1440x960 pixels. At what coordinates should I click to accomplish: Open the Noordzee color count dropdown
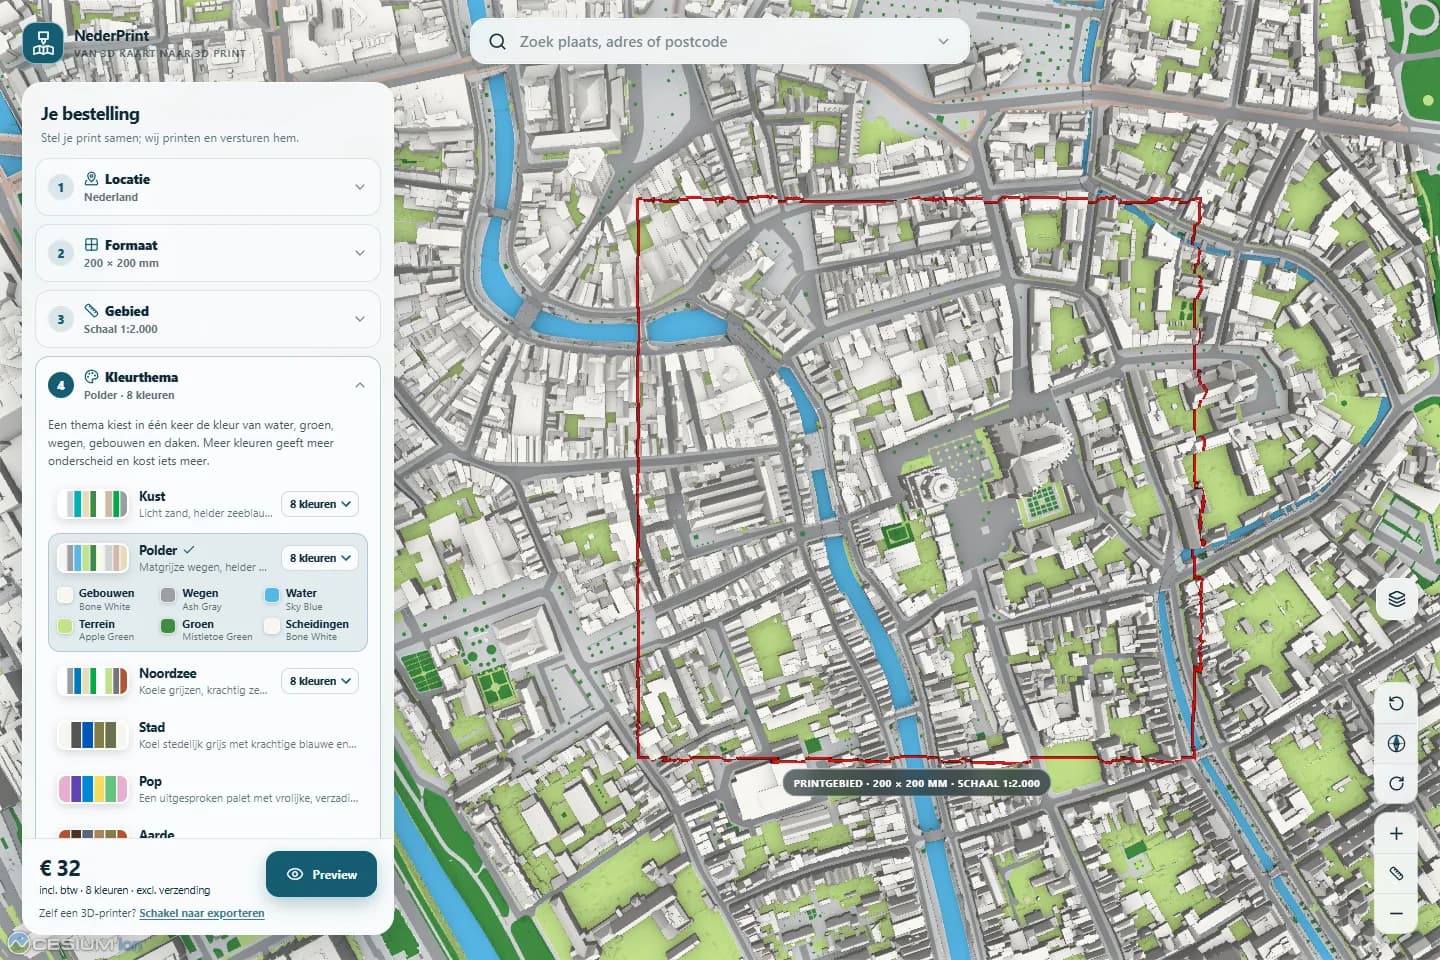point(320,681)
